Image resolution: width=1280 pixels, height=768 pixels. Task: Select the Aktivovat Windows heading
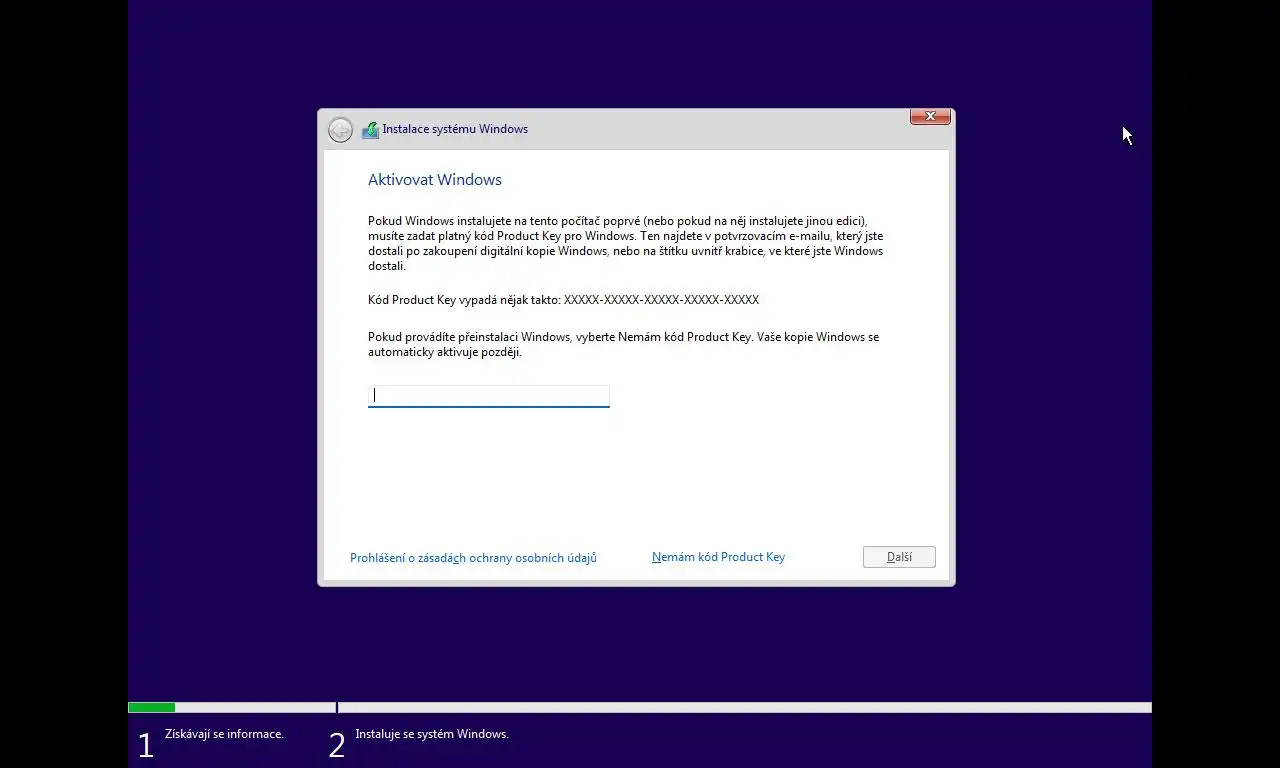[435, 180]
